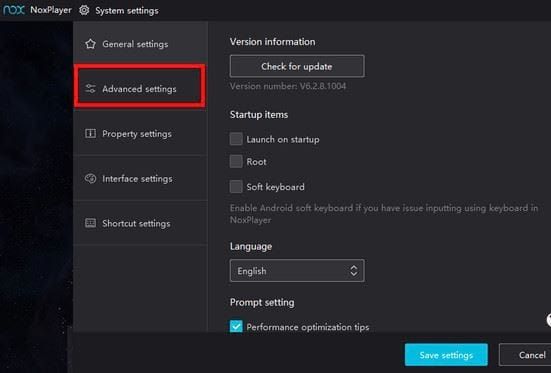Image resolution: width=551 pixels, height=373 pixels.
Task: Open the General settings tab
Action: (x=140, y=44)
